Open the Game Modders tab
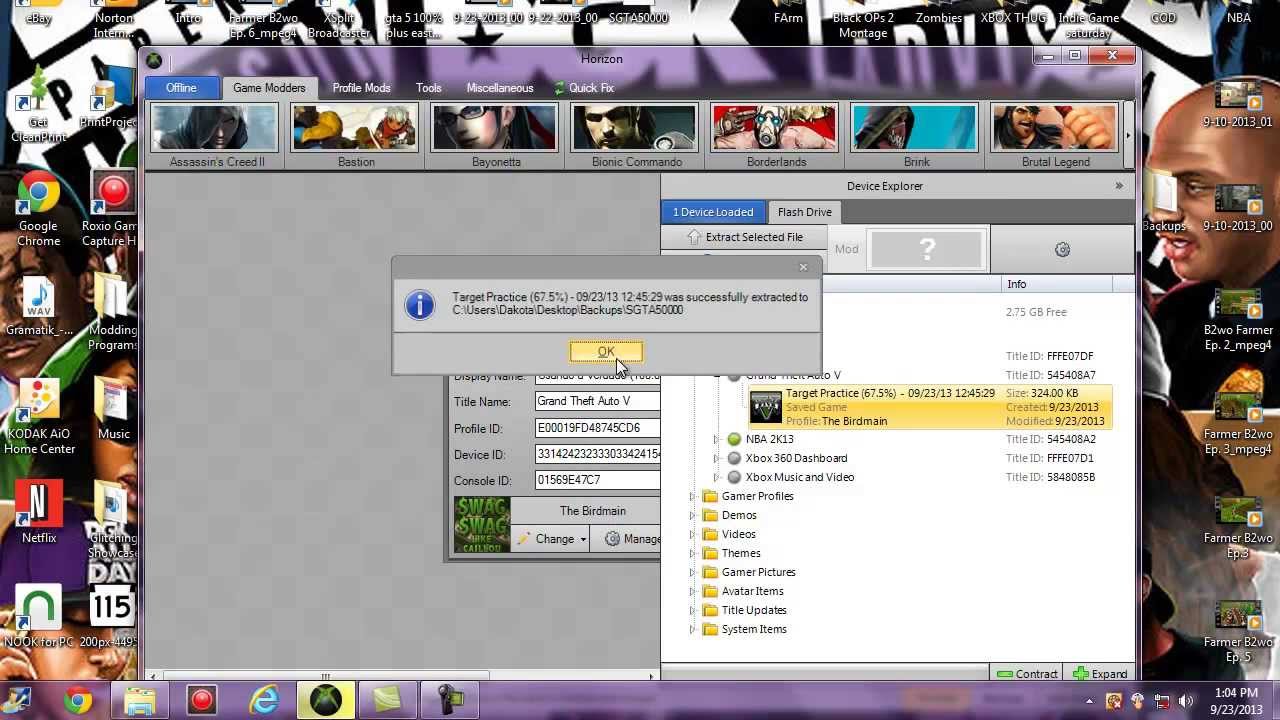 tap(269, 88)
